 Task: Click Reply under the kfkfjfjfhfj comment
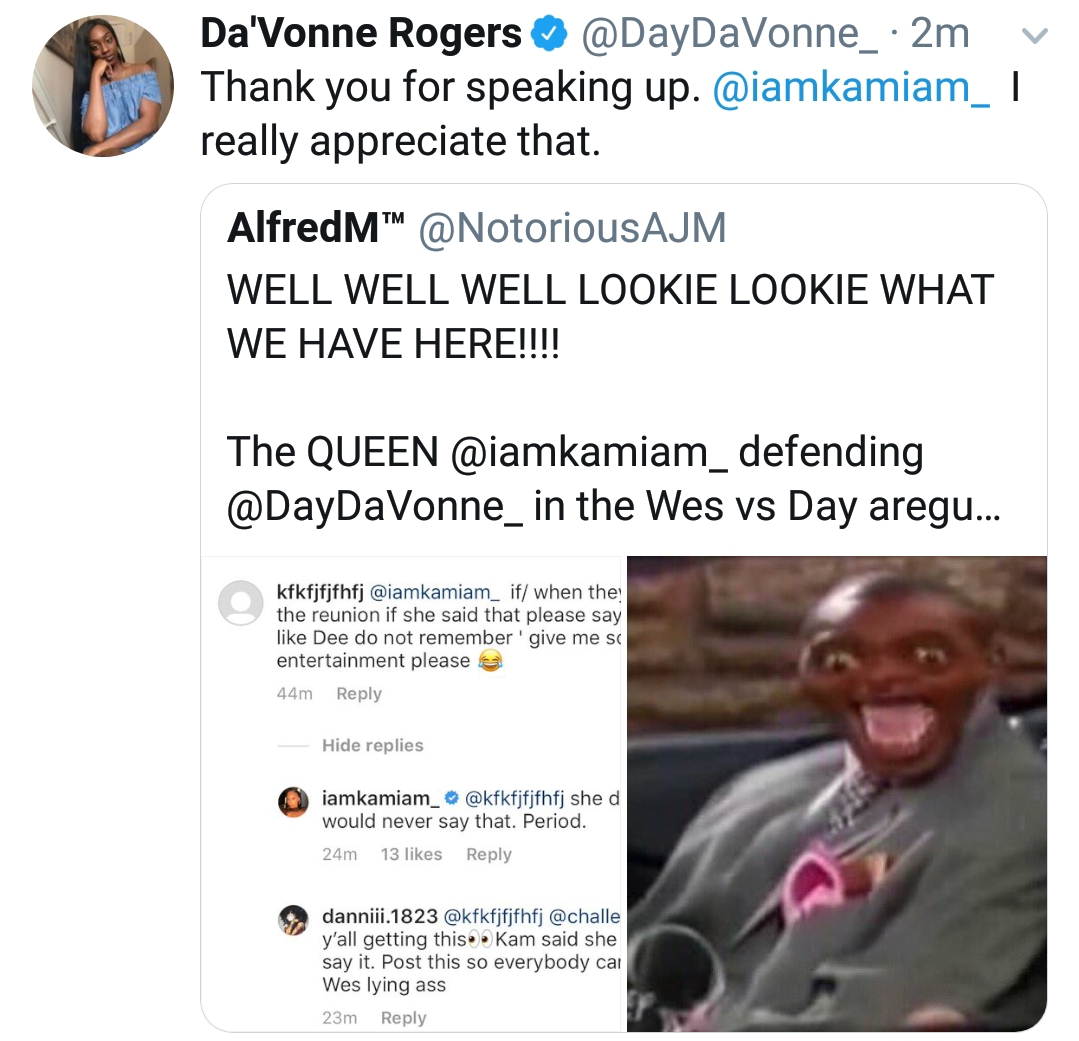[x=359, y=694]
